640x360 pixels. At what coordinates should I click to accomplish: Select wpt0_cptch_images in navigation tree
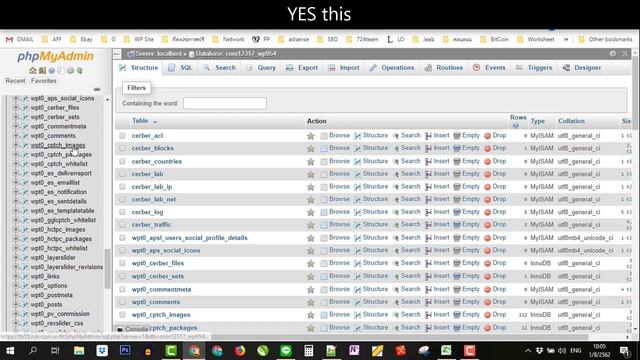[x=58, y=145]
